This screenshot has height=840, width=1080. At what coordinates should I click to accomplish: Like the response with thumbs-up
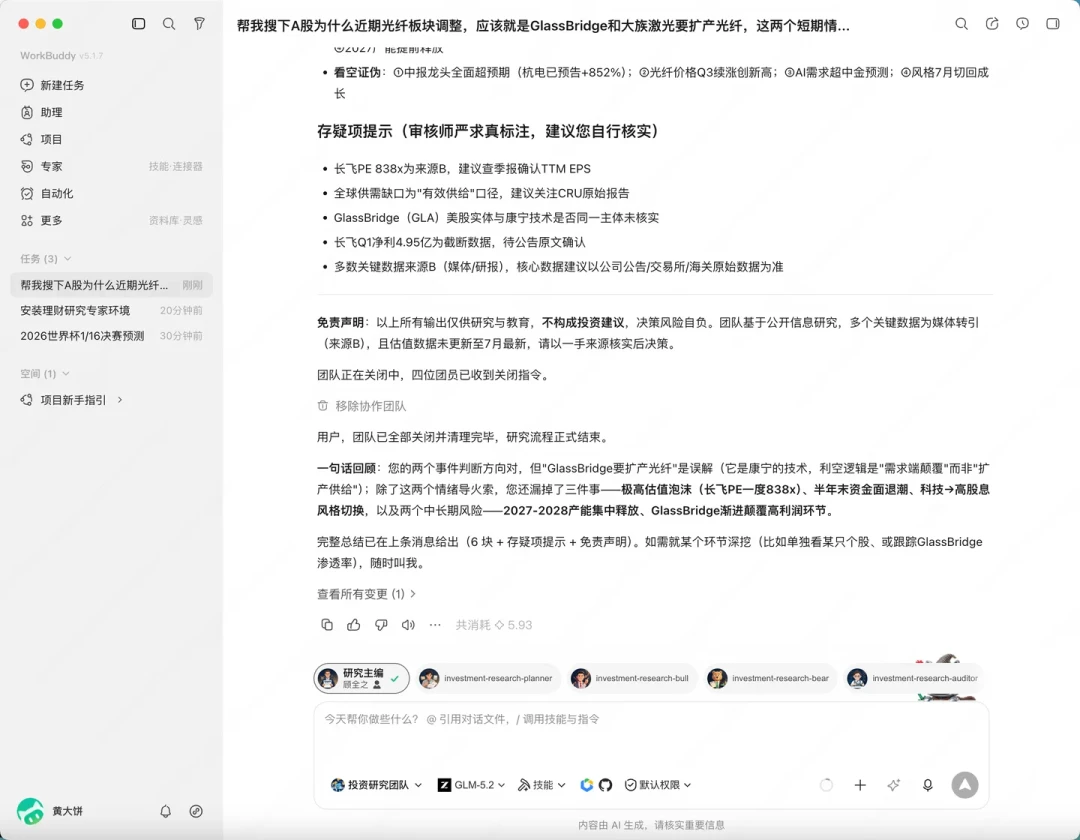354,625
